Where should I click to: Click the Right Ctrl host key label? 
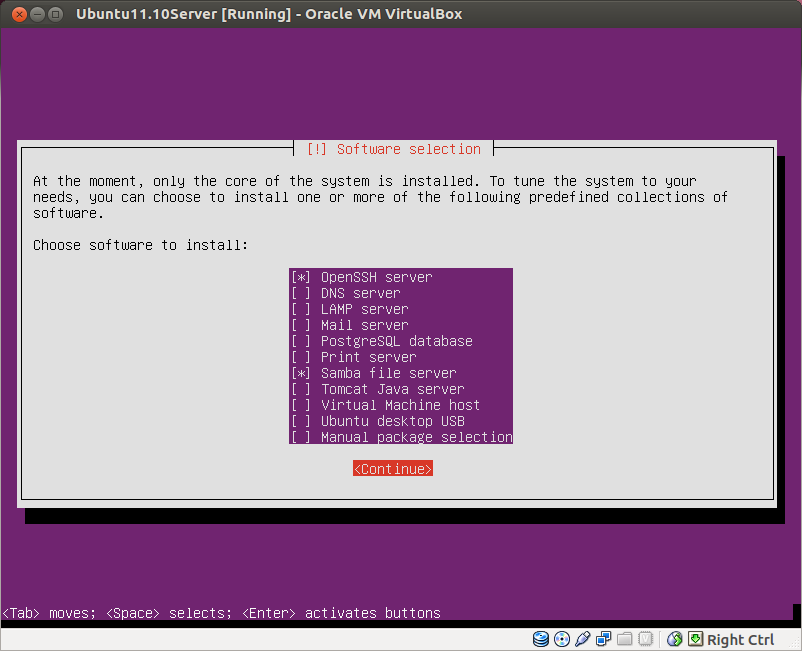(x=741, y=639)
